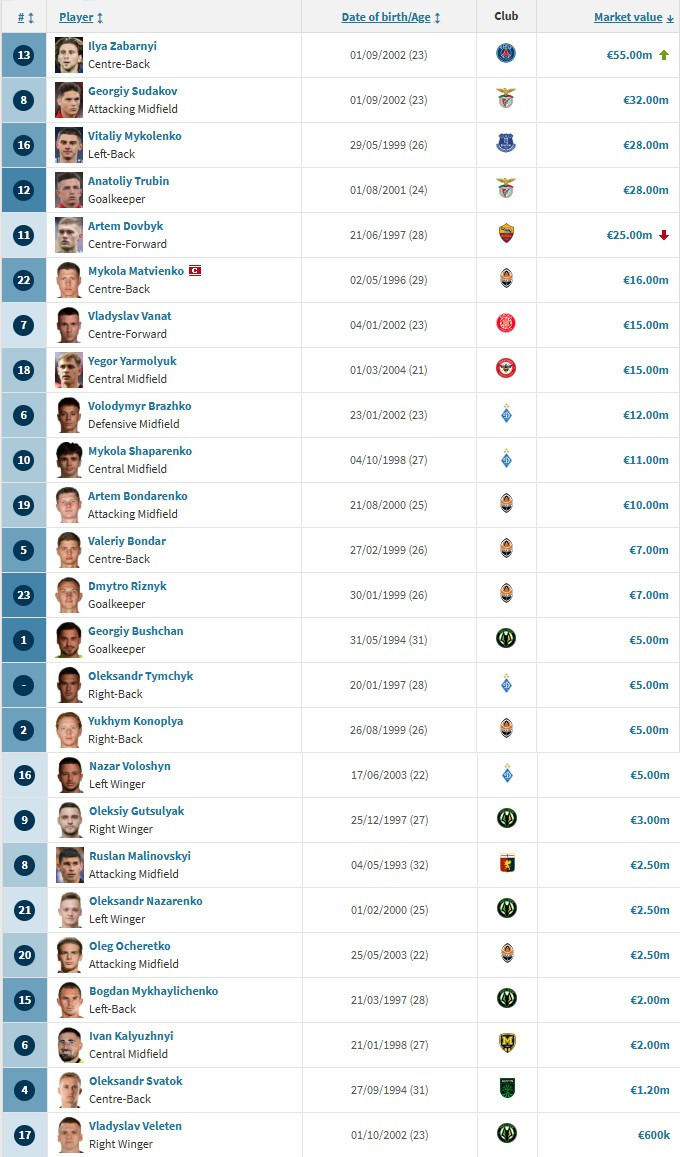Click the Girona crest beside Vladyslav Vanat
Viewport: 680px width, 1157px height.
506,324
